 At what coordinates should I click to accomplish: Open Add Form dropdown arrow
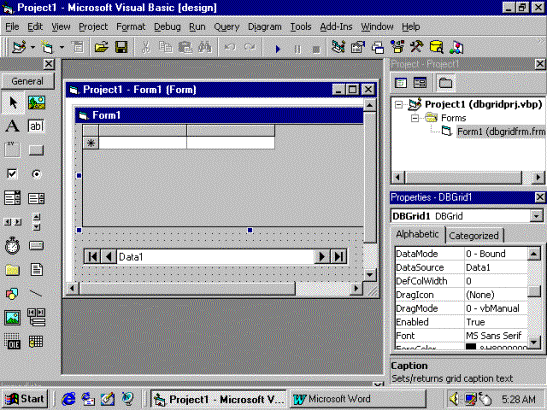click(x=61, y=47)
